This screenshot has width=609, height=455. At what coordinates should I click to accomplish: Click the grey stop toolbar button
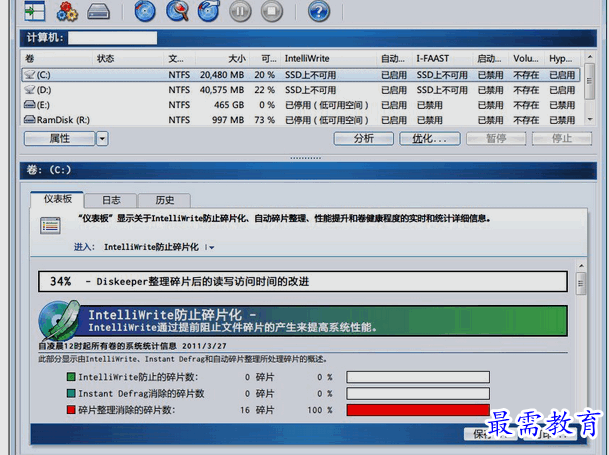point(271,11)
